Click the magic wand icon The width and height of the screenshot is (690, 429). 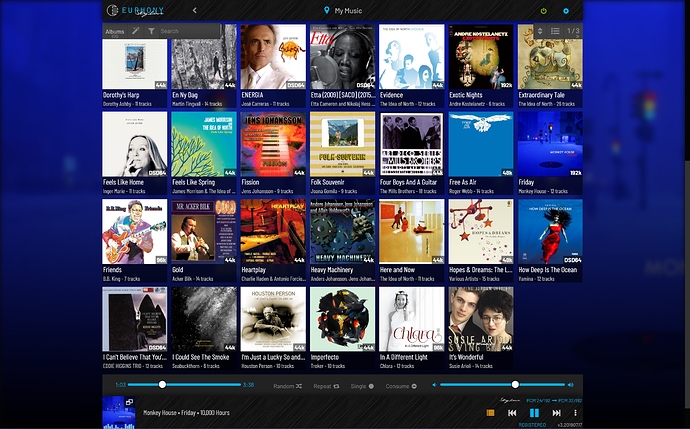click(x=136, y=31)
